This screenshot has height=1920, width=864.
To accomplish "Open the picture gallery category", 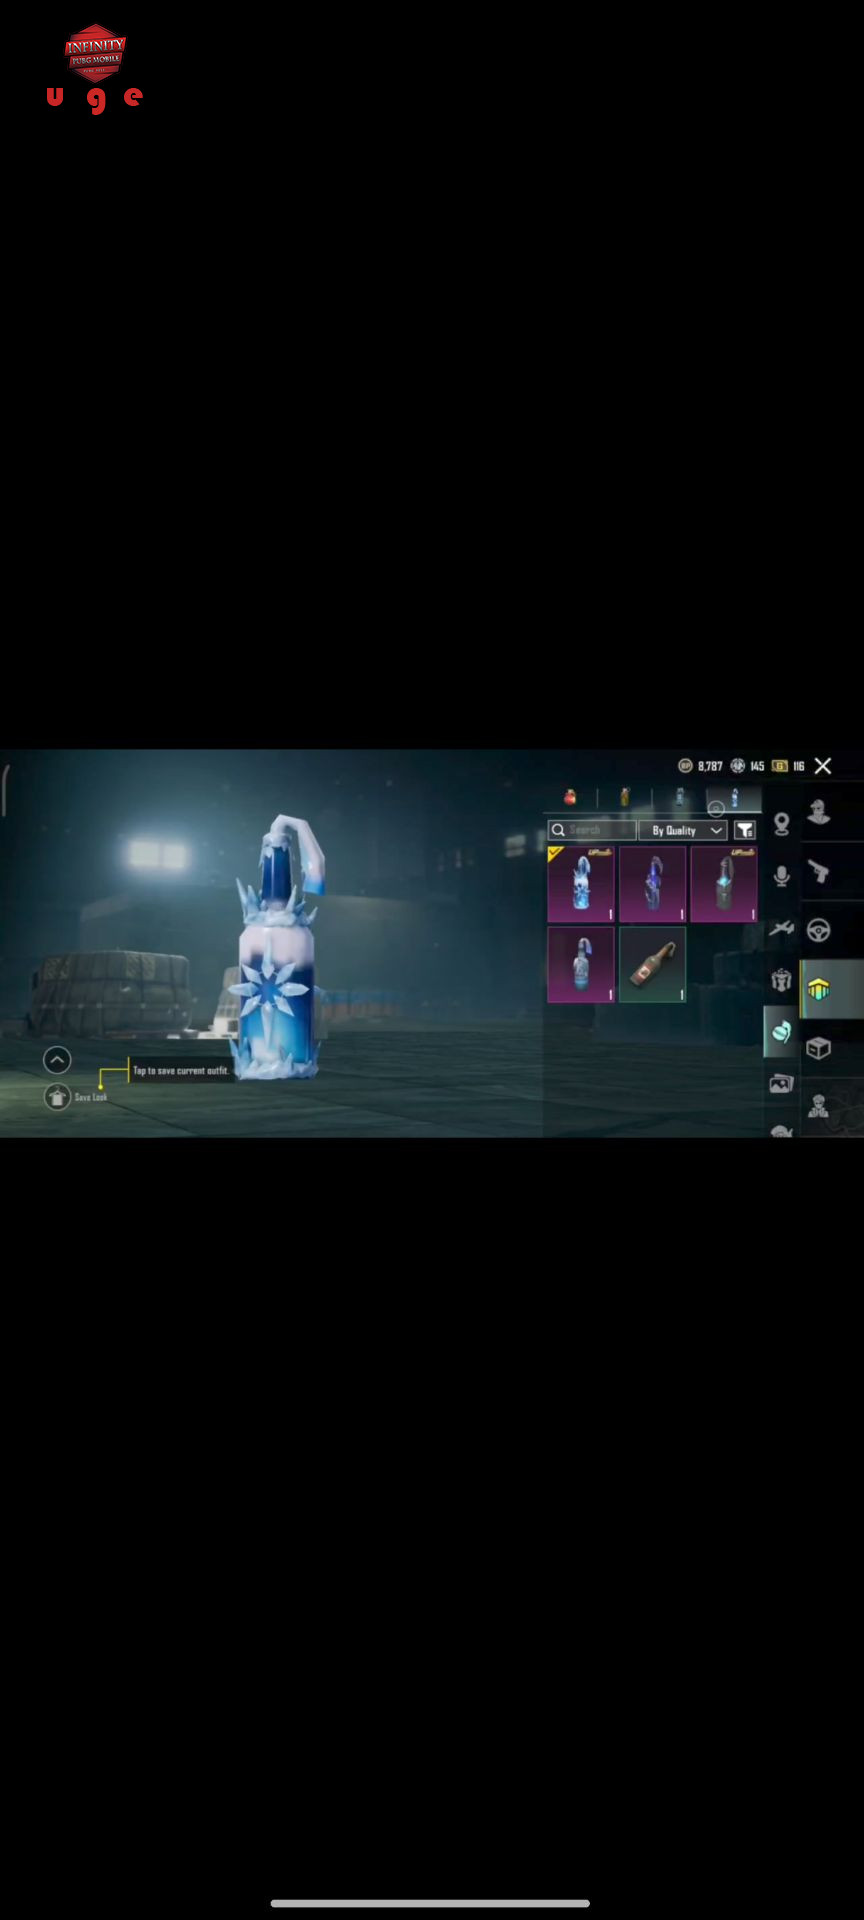I will tap(782, 1083).
